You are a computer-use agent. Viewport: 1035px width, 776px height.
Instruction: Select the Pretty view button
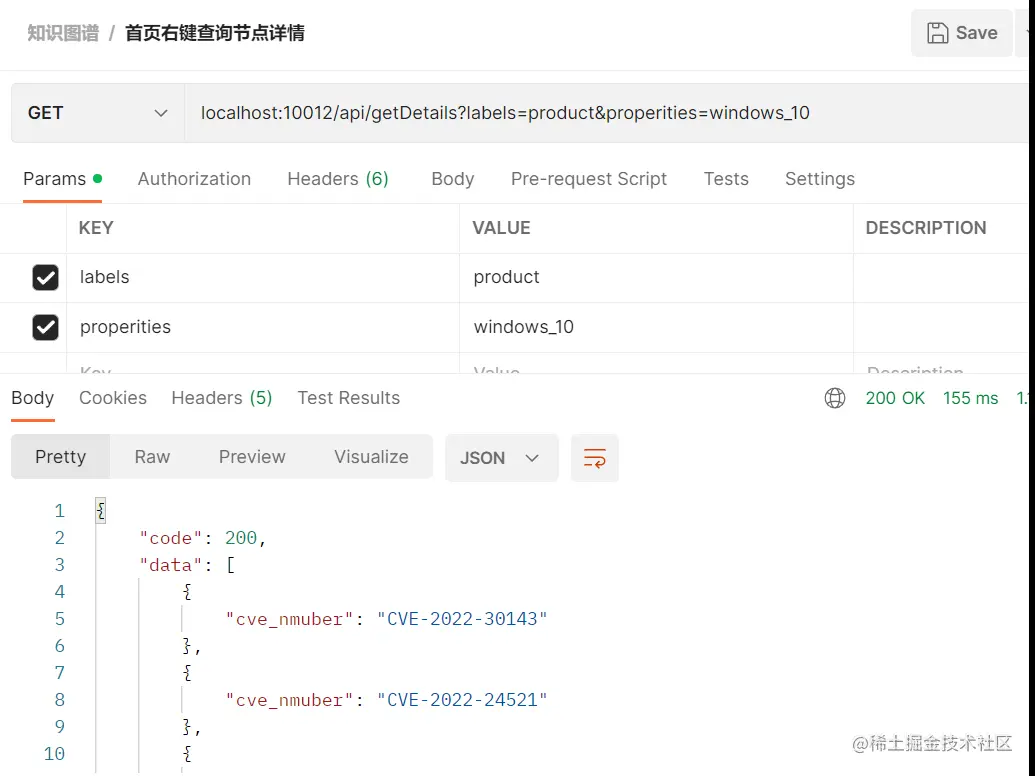tap(61, 457)
